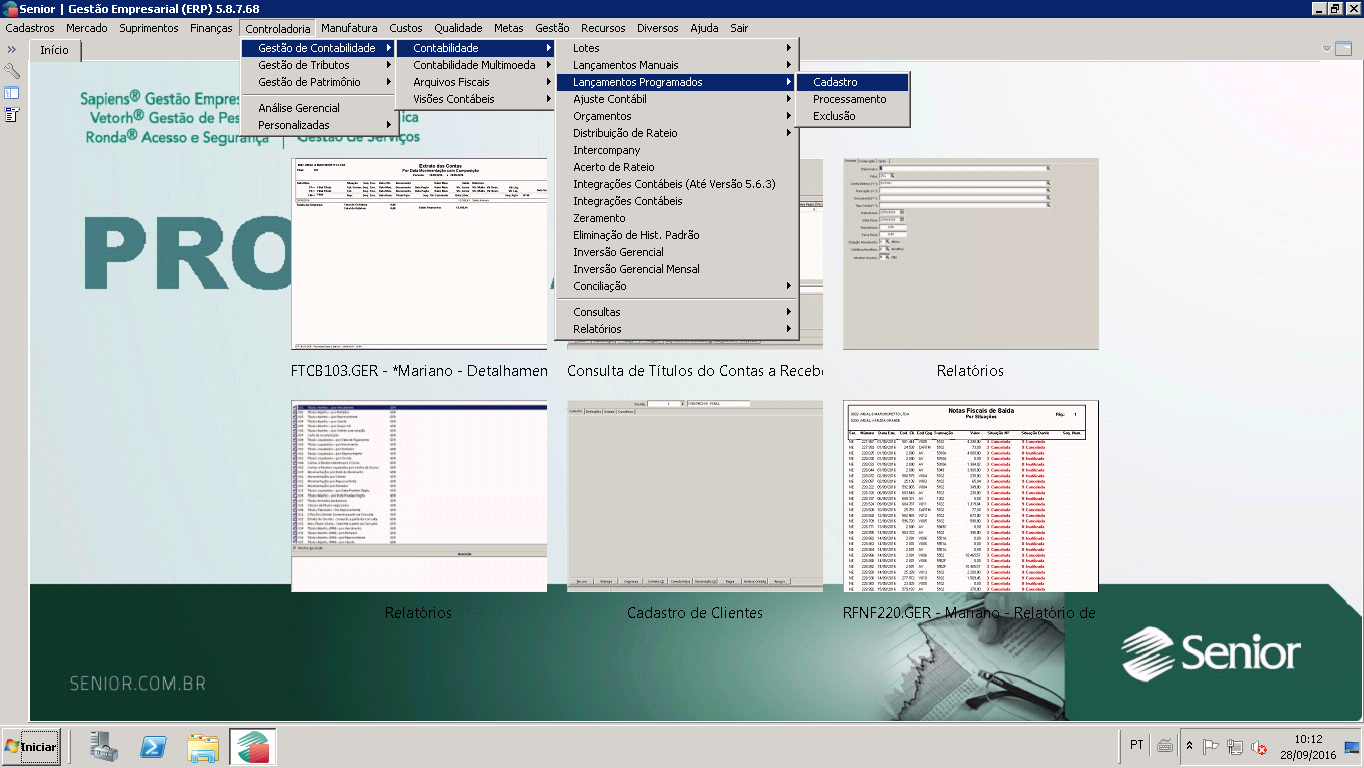
Task: Open the Manufatura menu
Action: coord(349,28)
